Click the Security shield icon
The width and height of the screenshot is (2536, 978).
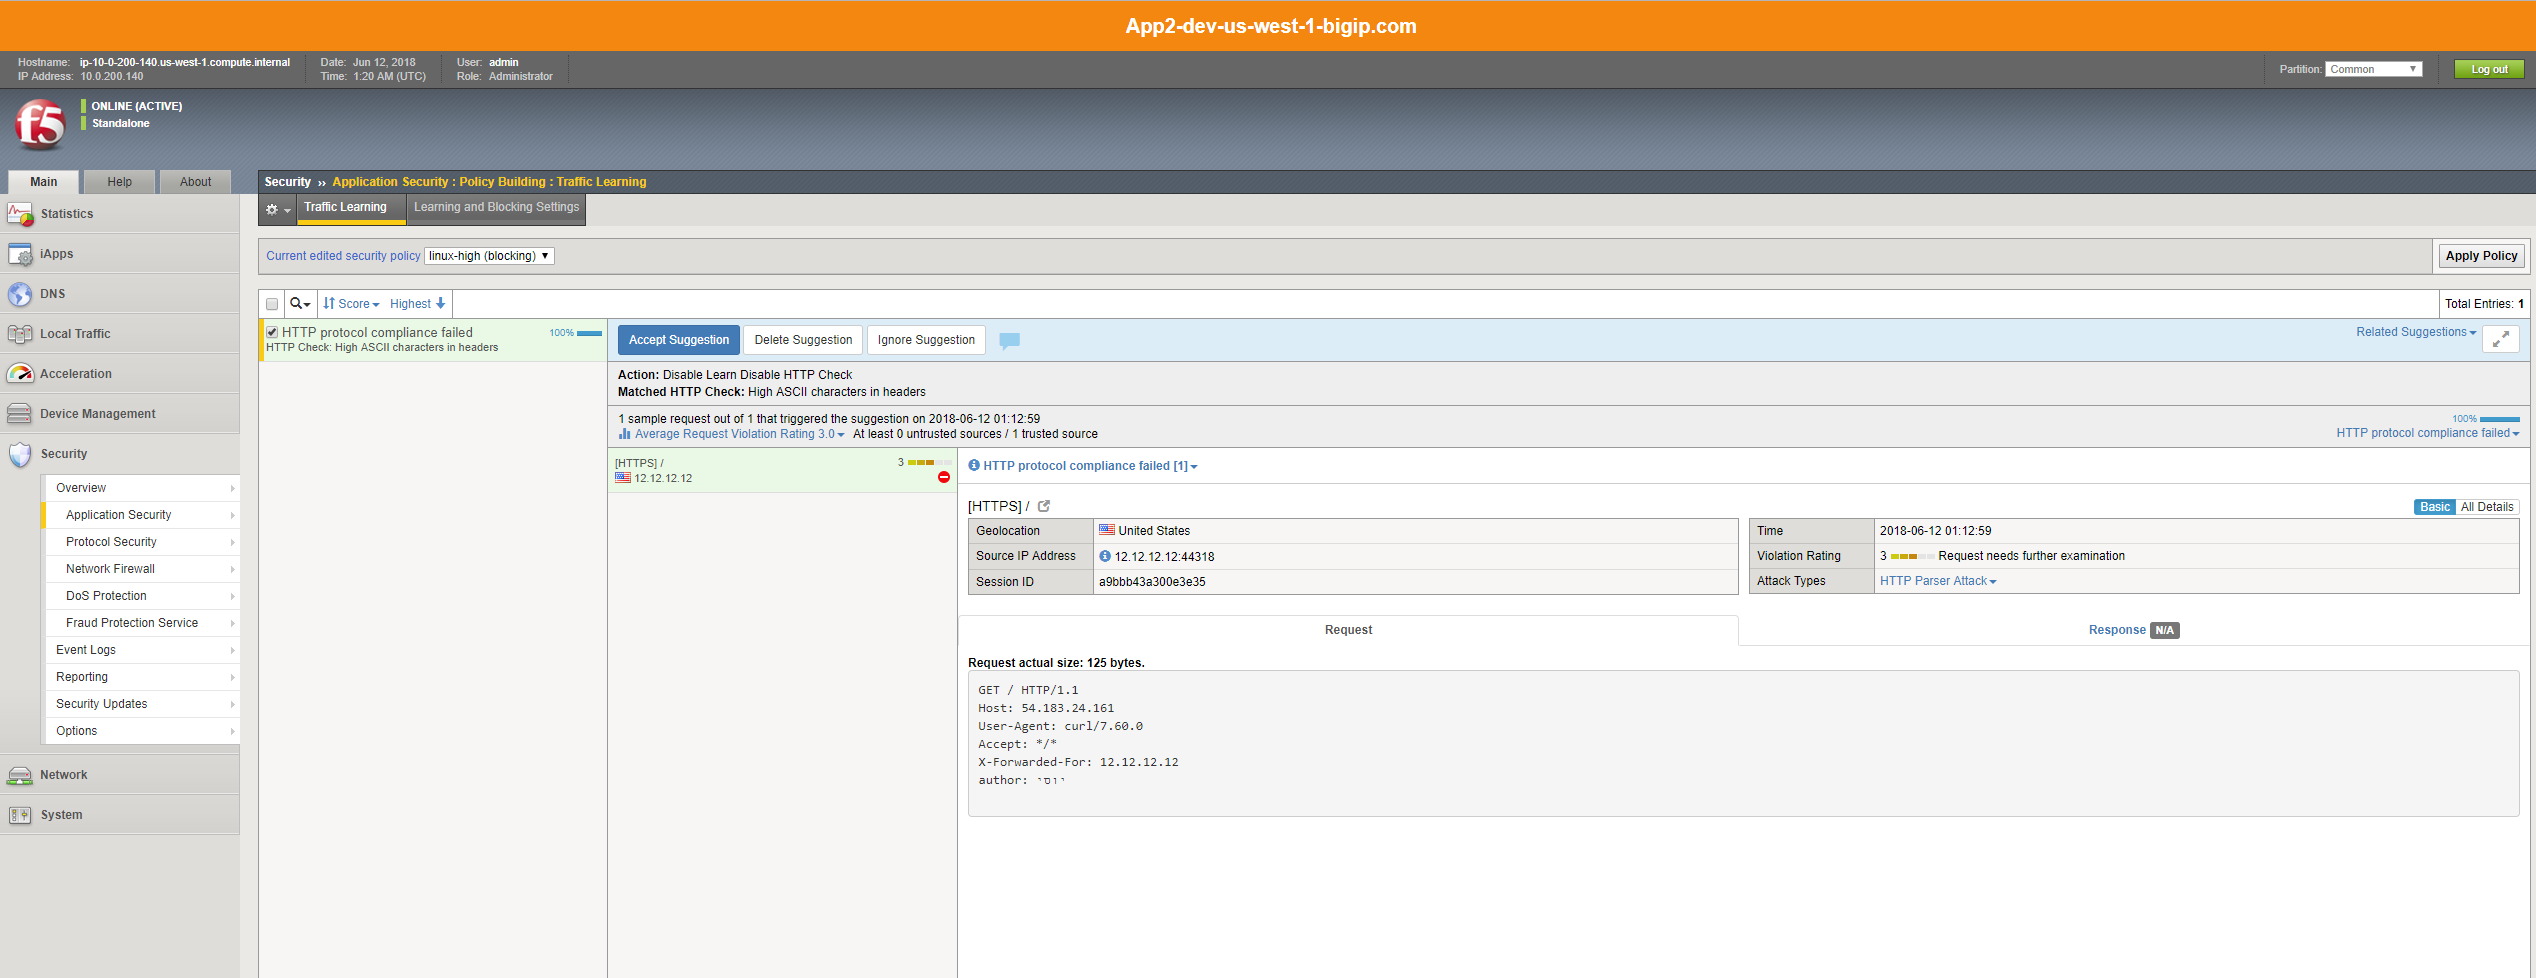[x=20, y=455]
